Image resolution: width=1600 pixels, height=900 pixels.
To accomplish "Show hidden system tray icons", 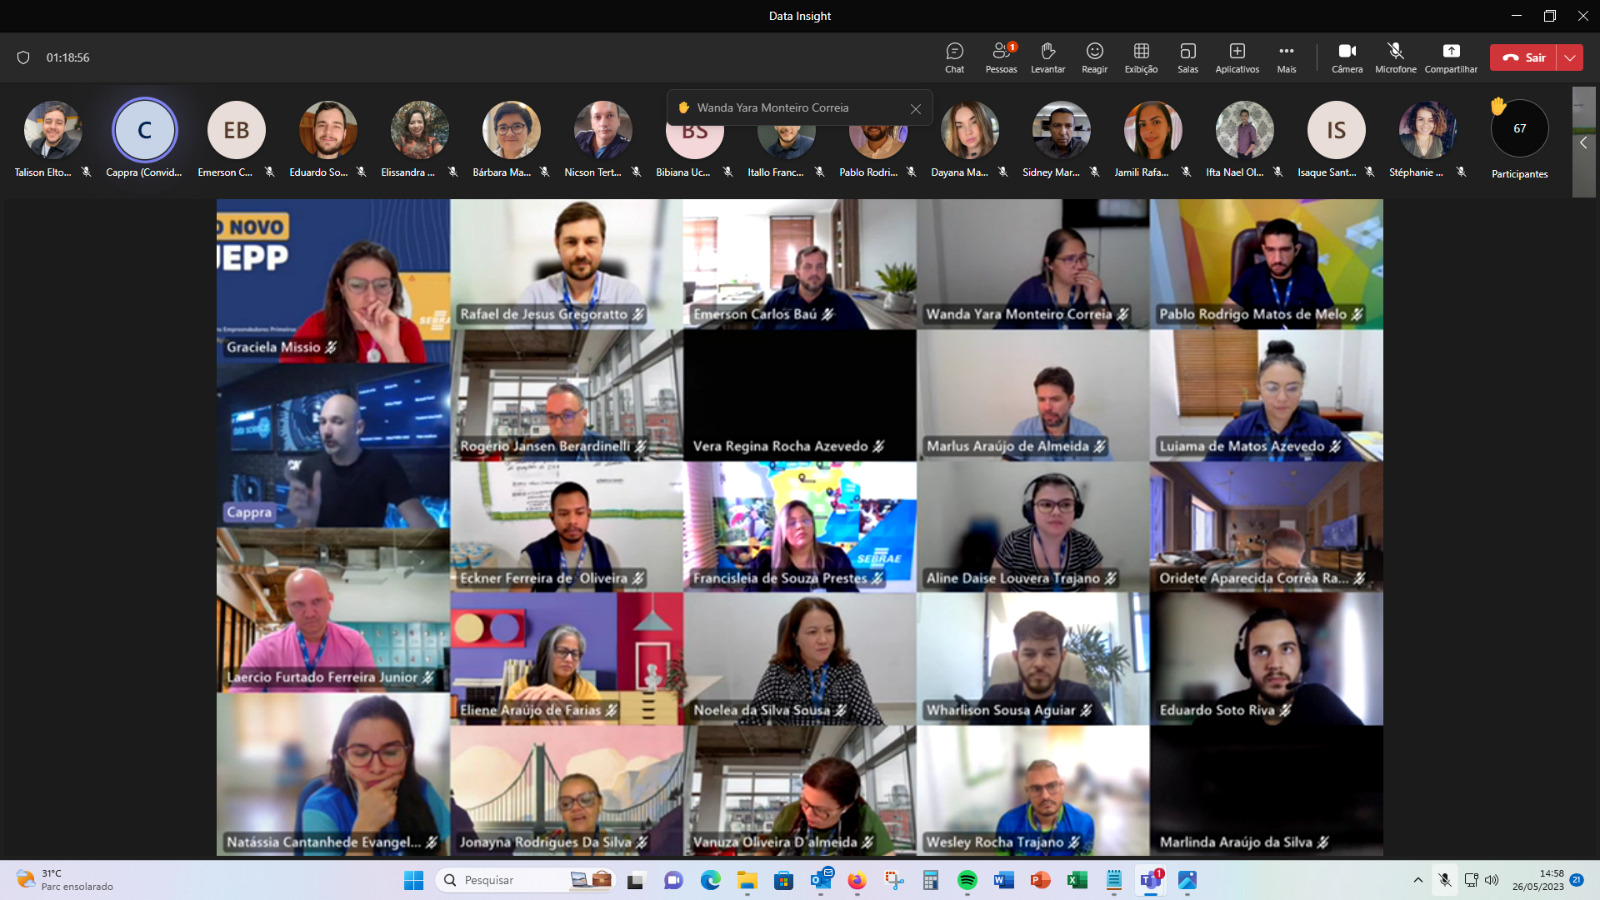I will click(x=1417, y=880).
